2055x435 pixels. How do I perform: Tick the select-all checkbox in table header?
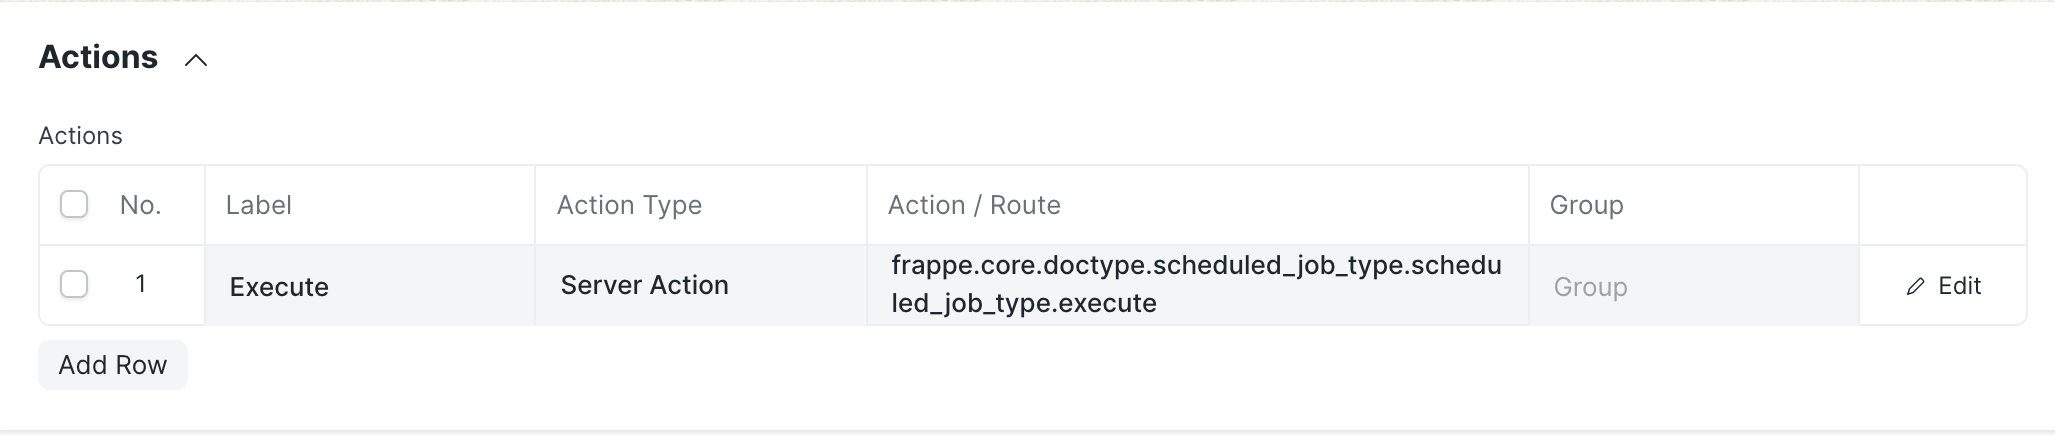point(74,205)
